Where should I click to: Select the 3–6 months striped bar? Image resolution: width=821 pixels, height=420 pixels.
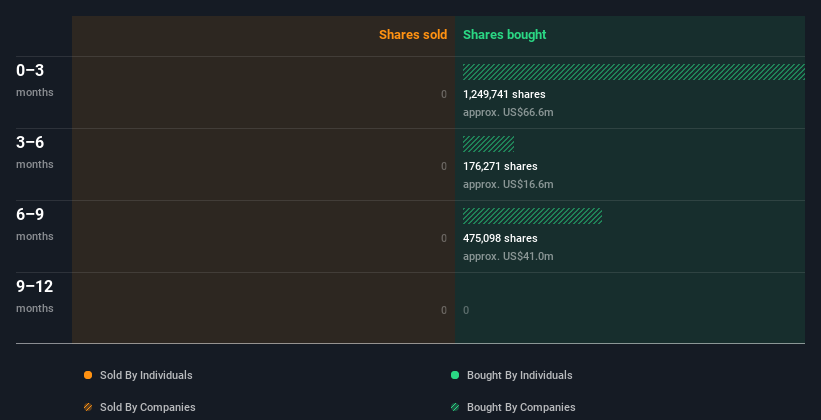tap(488, 144)
